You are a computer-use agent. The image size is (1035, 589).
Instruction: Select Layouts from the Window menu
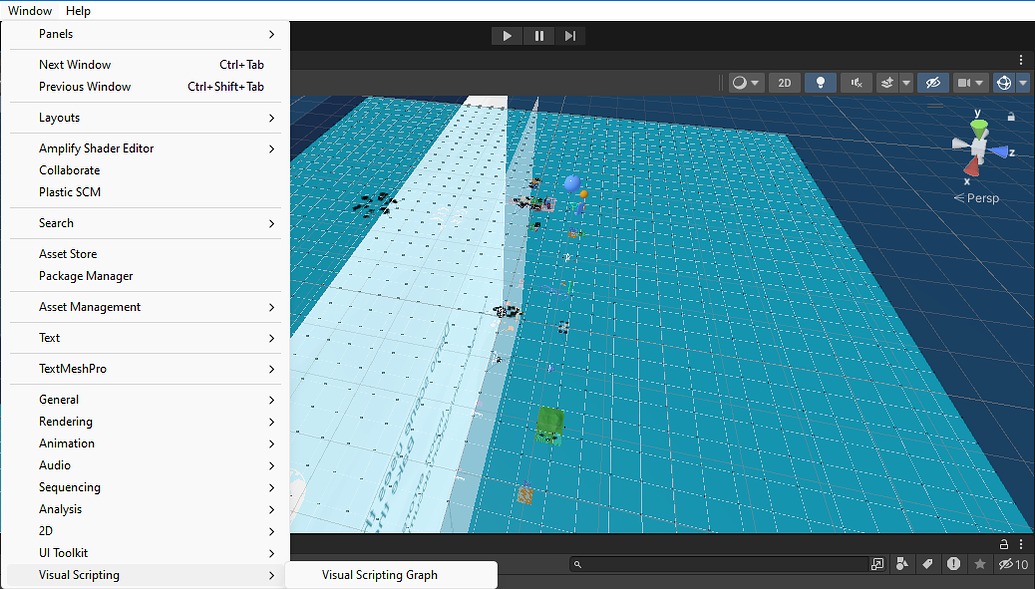(x=60, y=117)
